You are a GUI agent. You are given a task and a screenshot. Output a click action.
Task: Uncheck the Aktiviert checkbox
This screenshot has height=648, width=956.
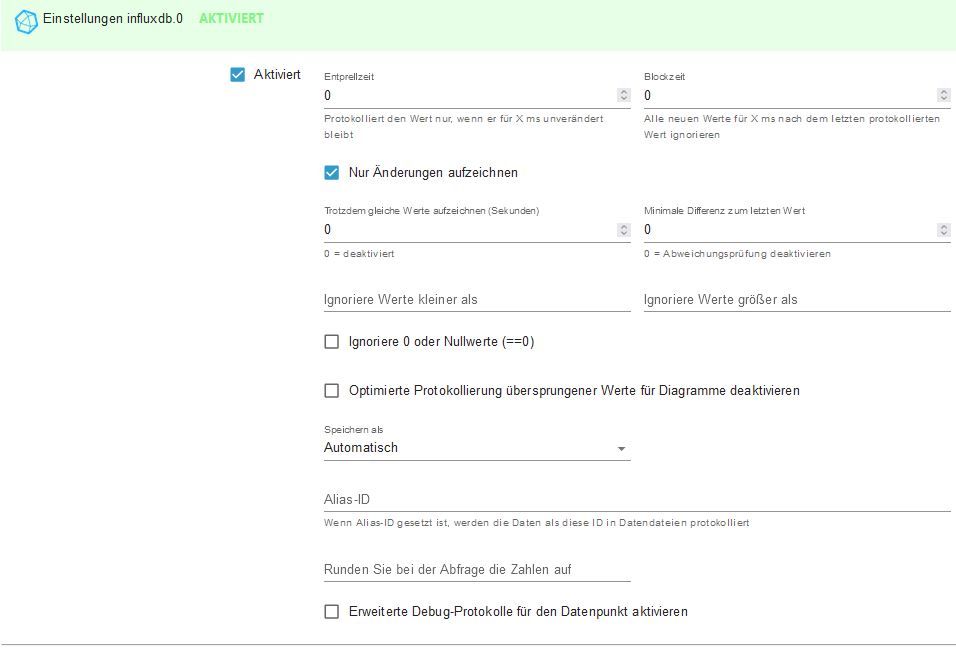[x=238, y=74]
